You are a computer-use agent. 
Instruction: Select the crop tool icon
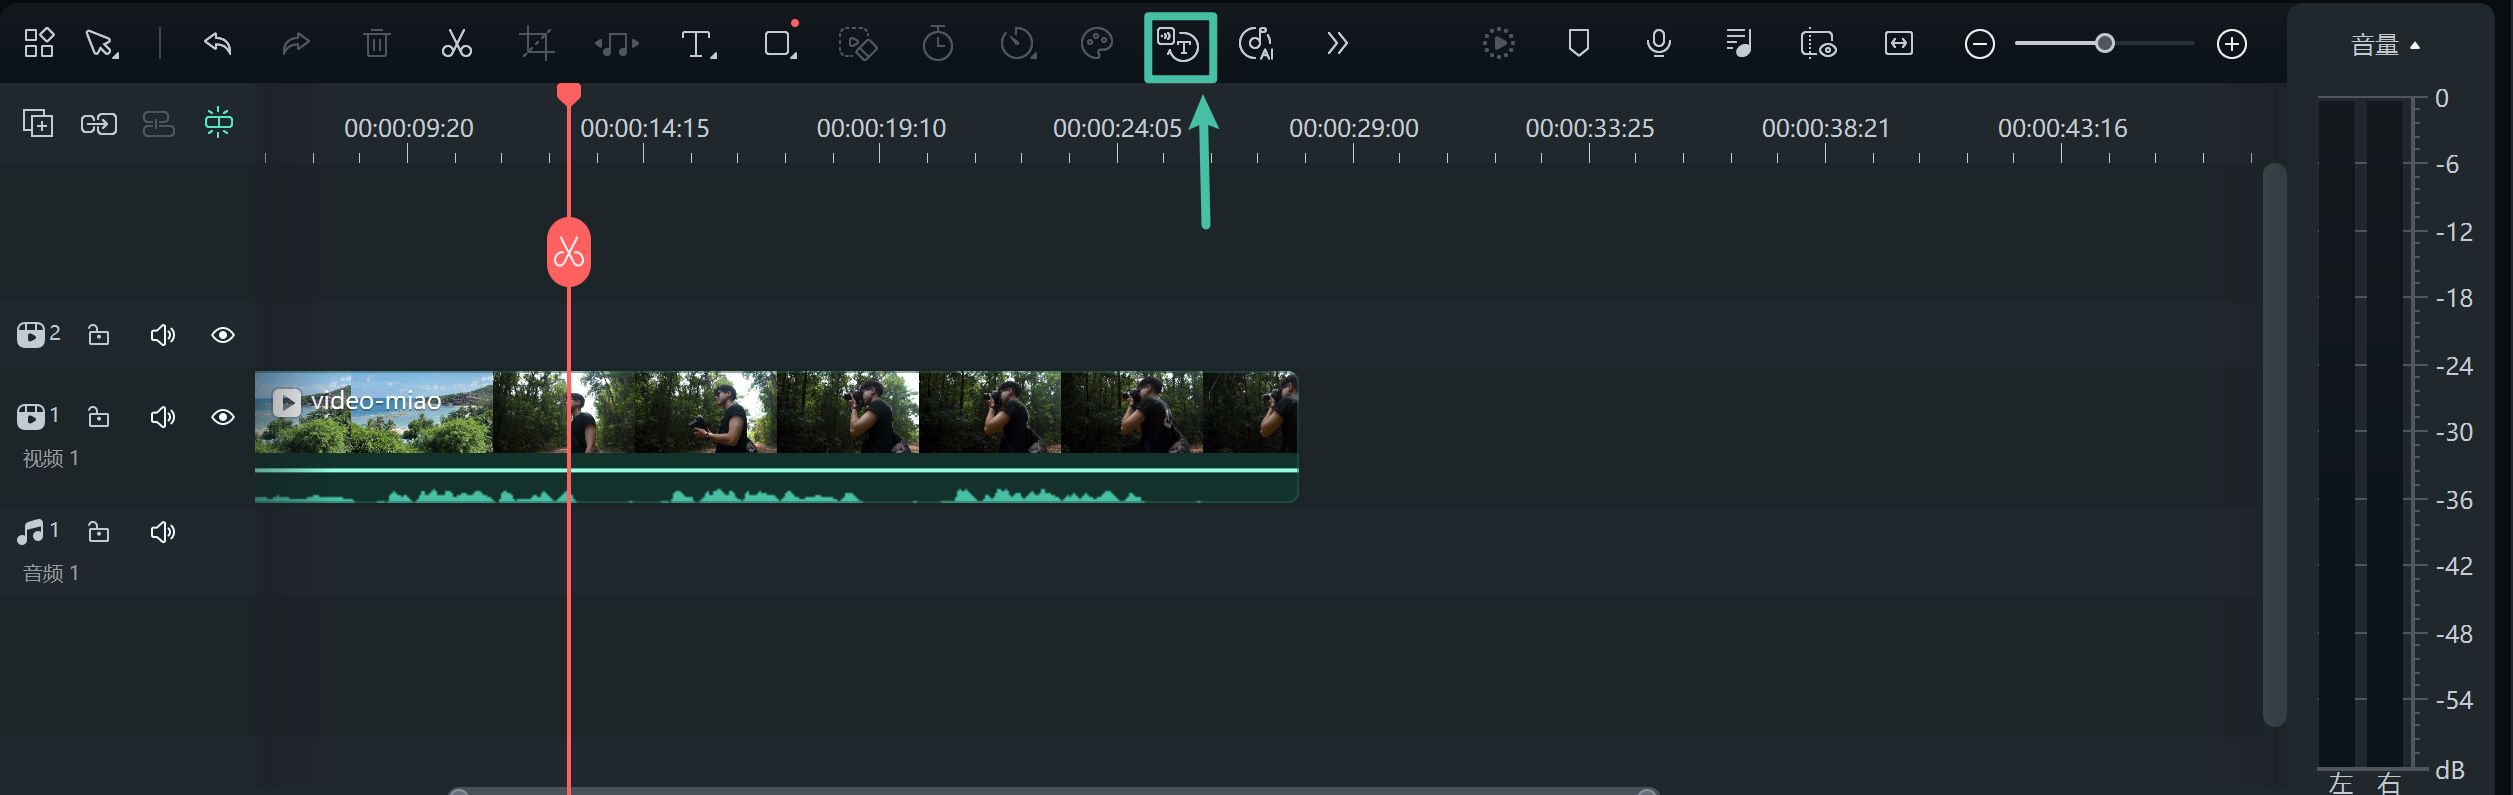tap(536, 44)
